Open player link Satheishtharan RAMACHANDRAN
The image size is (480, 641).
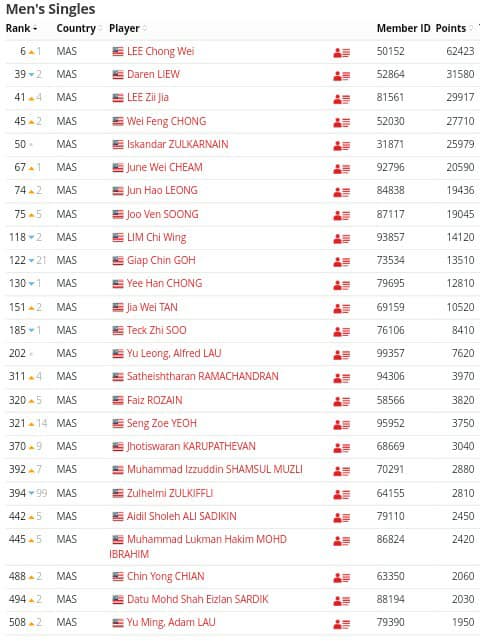click(x=202, y=376)
